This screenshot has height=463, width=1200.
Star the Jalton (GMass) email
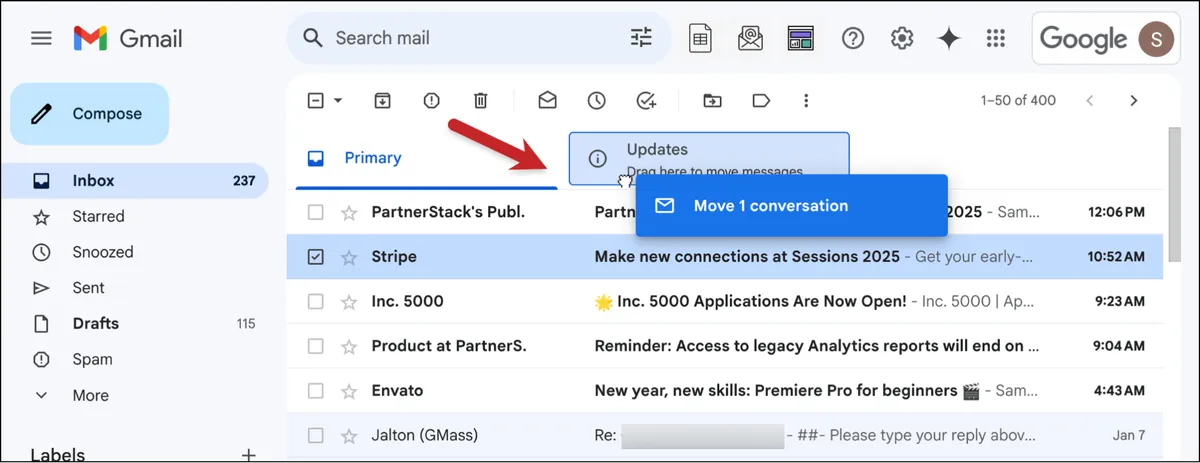click(x=349, y=435)
